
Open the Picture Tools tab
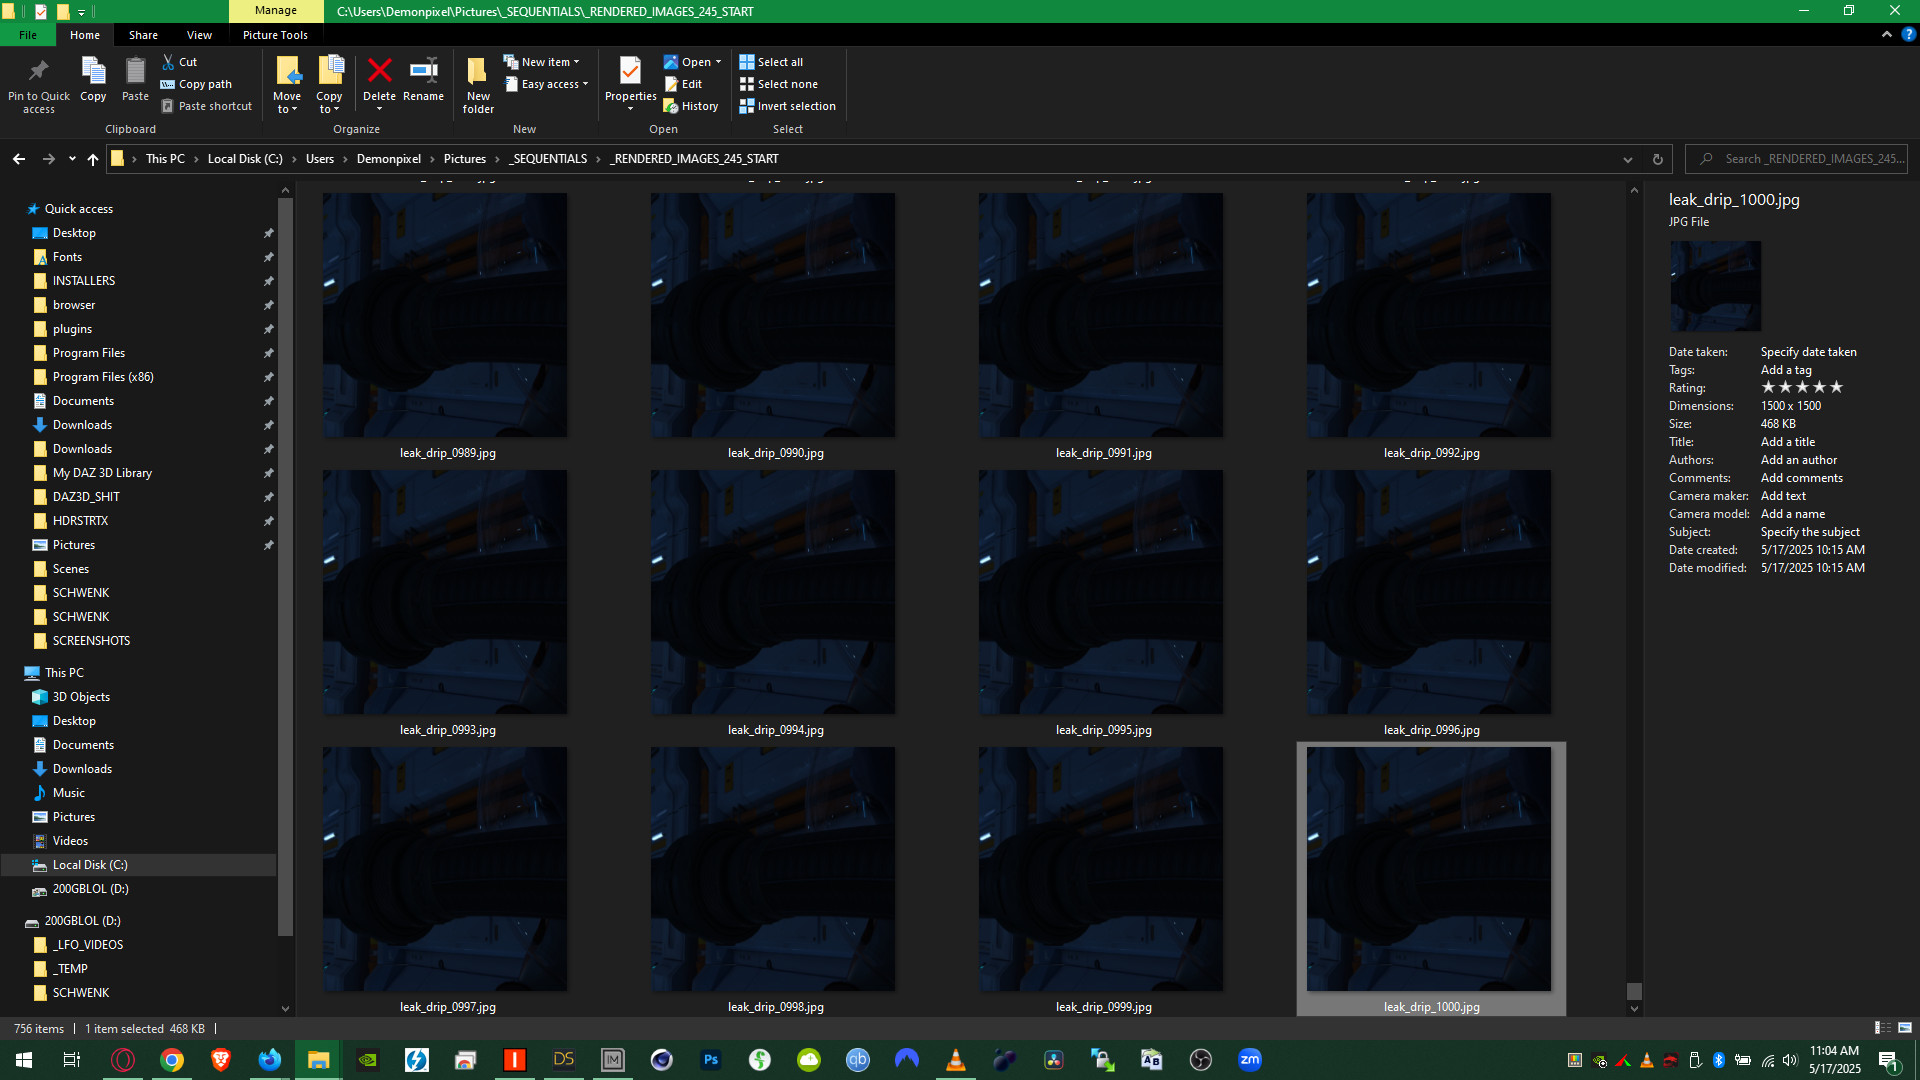tap(275, 34)
